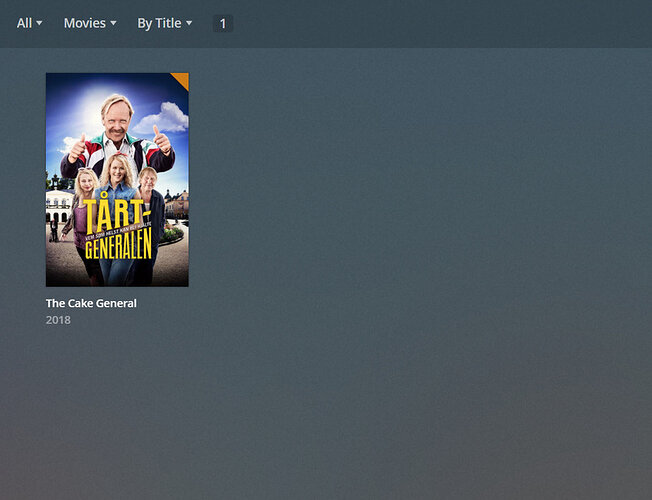Click the orange unwatched corner marker on poster
Viewport: 652px width, 500px height.
coord(183,79)
